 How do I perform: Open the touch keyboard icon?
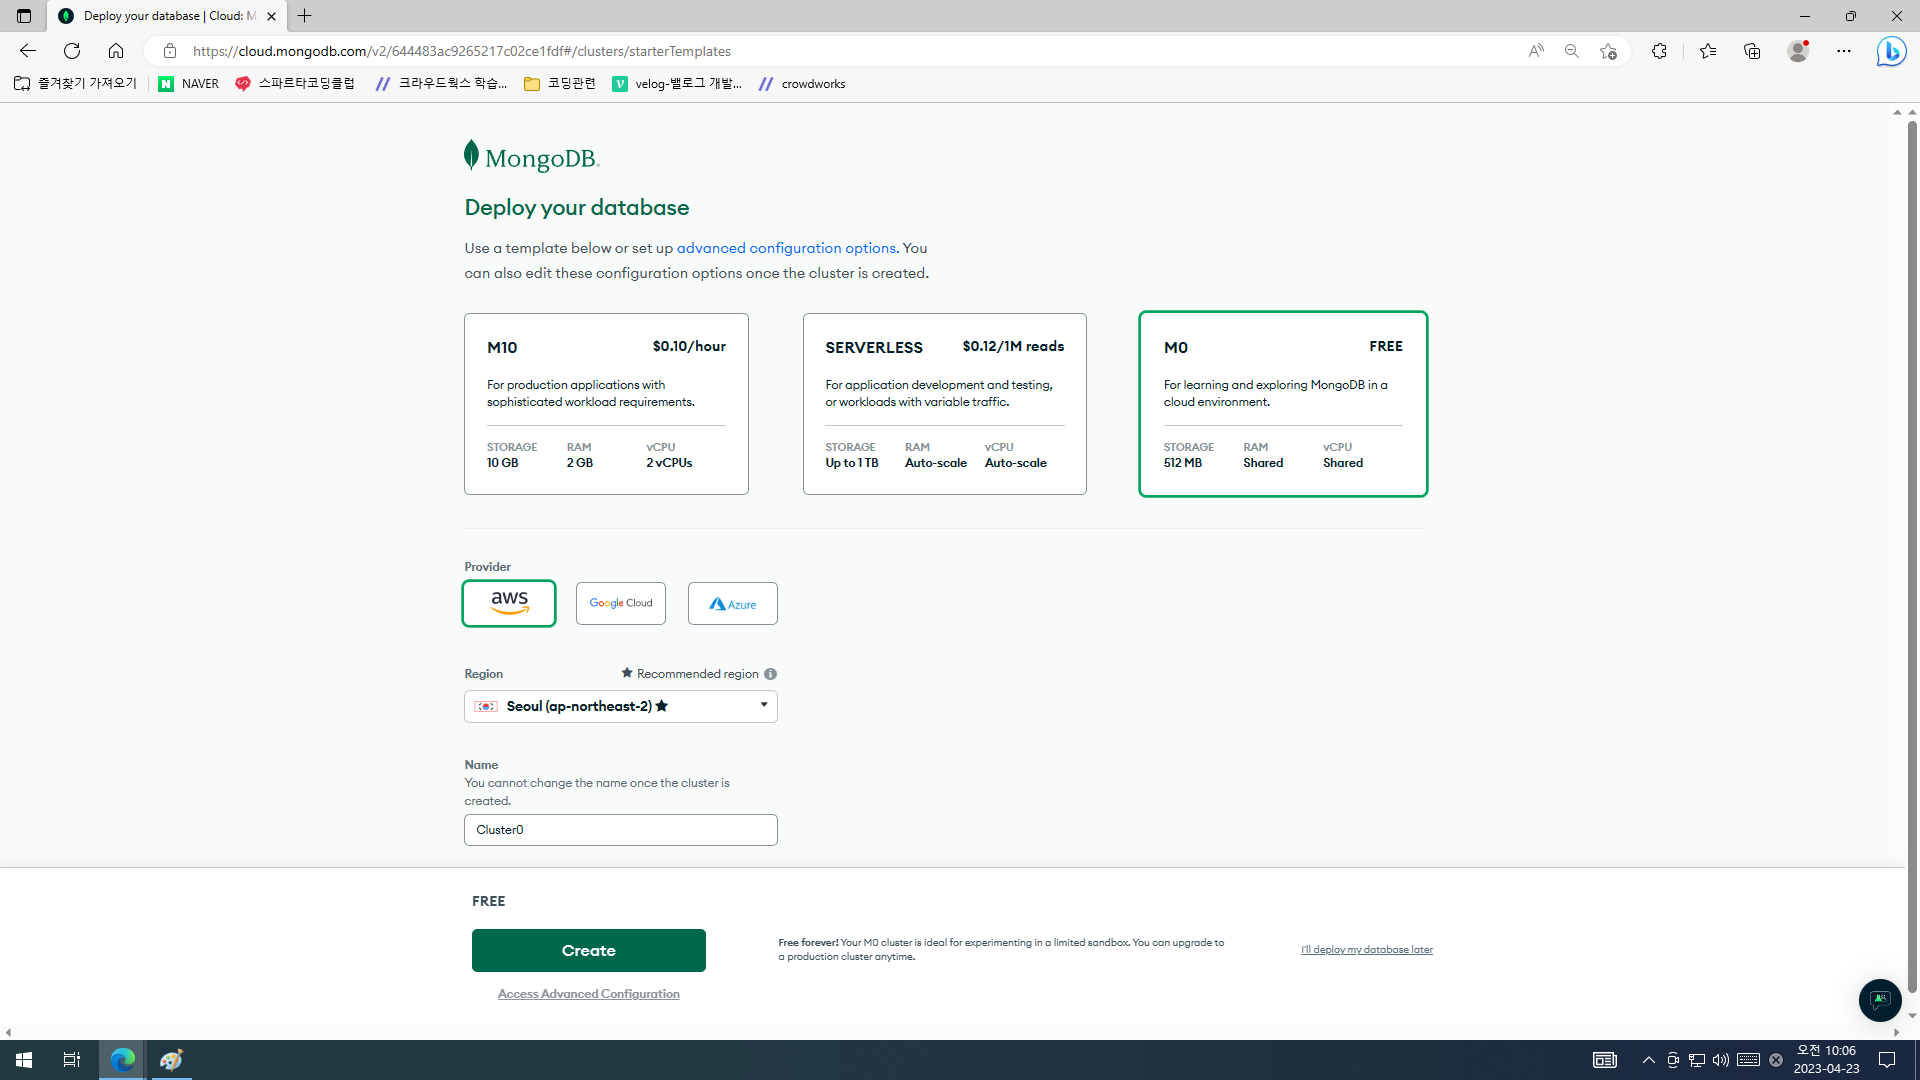click(1748, 1060)
